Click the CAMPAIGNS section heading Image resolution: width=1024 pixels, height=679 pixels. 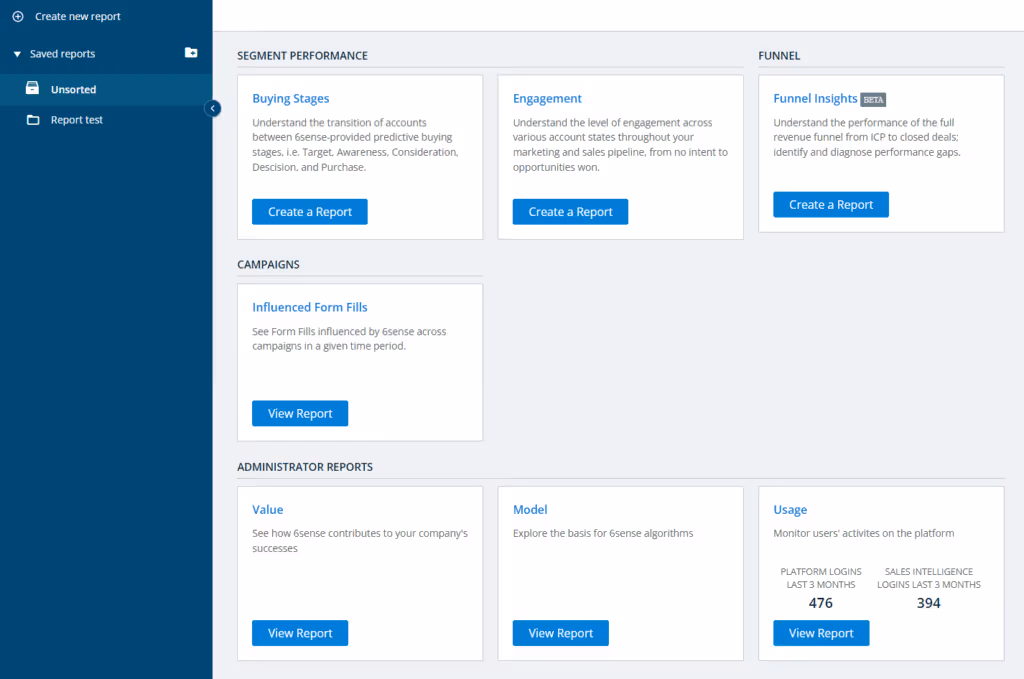point(268,264)
